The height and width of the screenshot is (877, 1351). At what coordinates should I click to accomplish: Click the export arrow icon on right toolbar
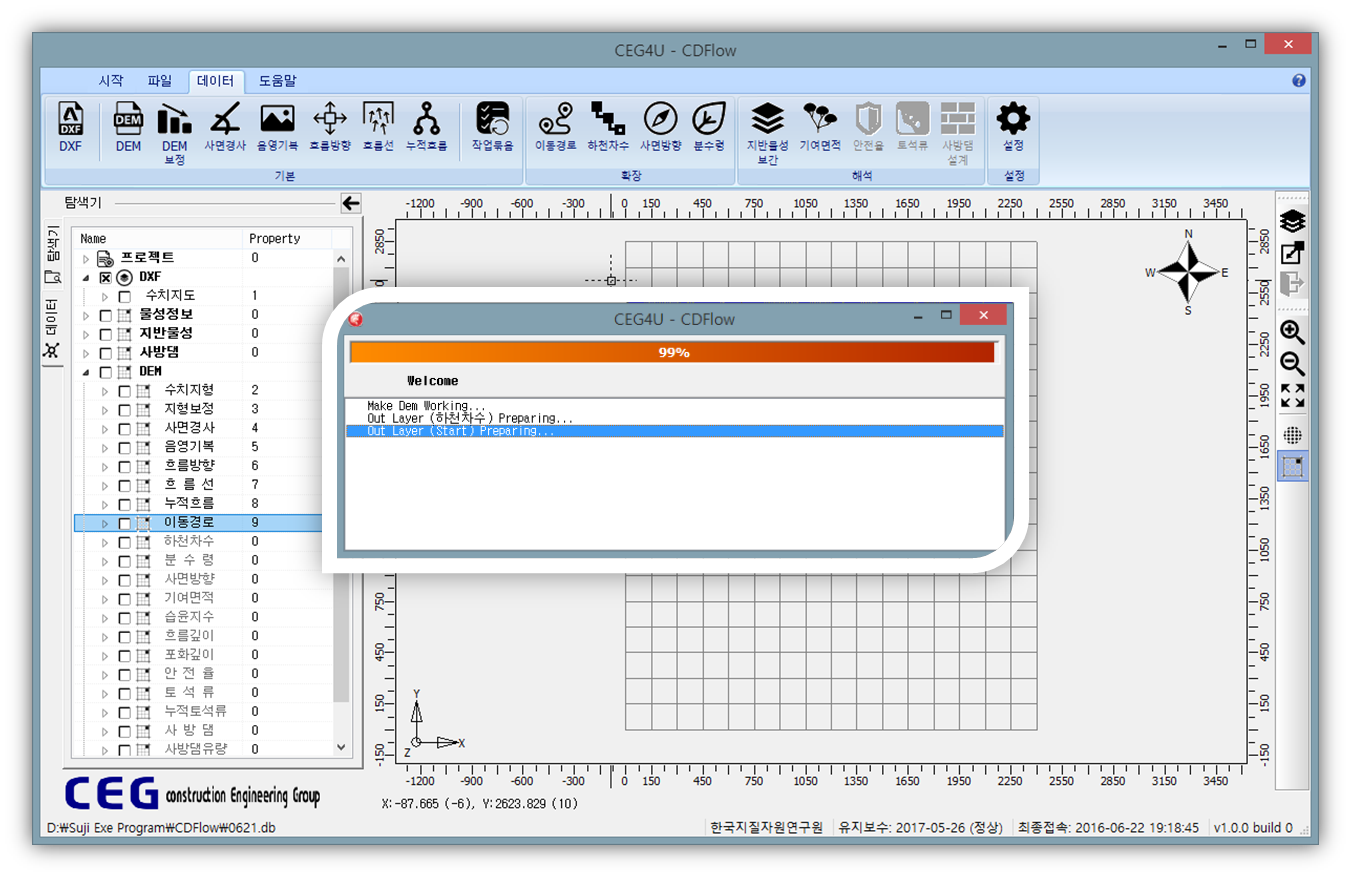1292,283
